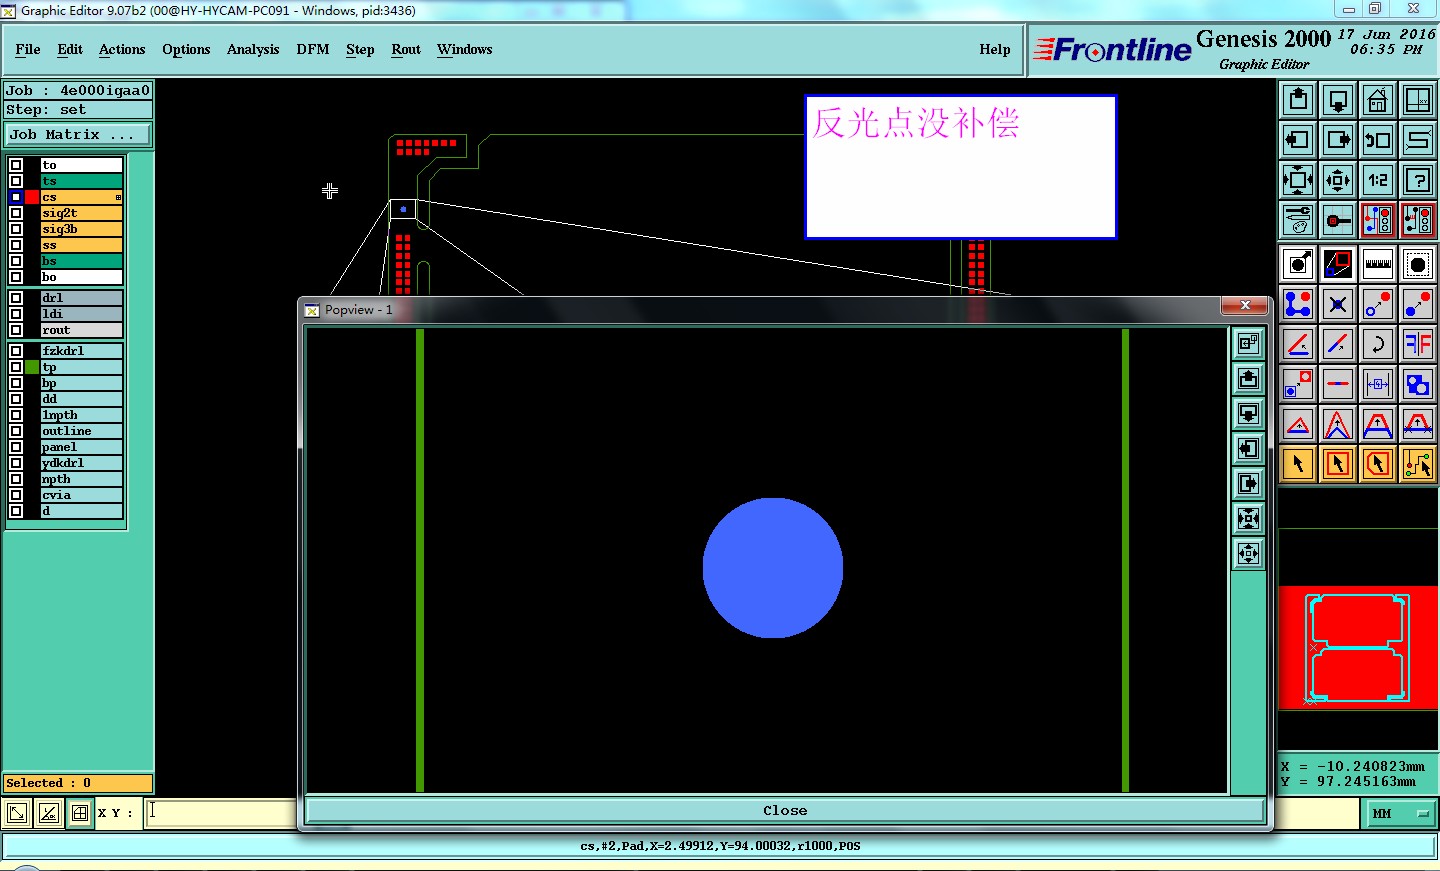Viewport: 1440px width, 871px height.
Task: Select the plain arrow select tool
Action: tap(1298, 464)
